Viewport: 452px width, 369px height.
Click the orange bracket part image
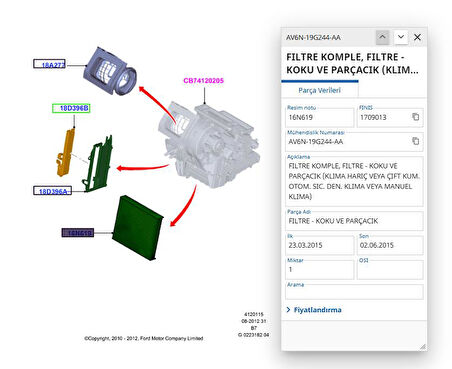65,153
